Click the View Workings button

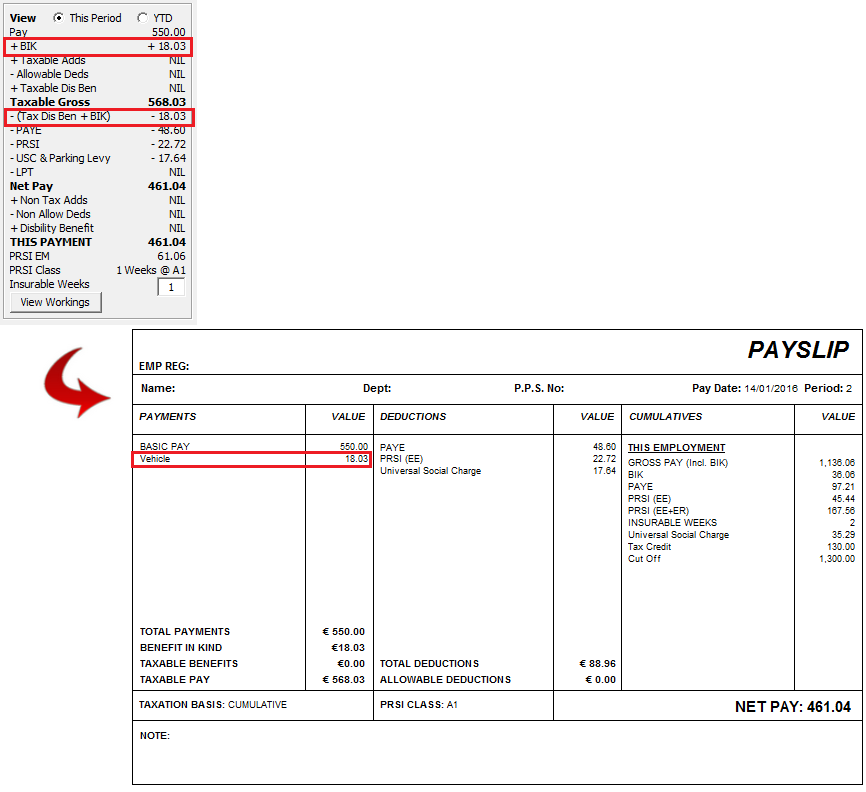(x=55, y=302)
